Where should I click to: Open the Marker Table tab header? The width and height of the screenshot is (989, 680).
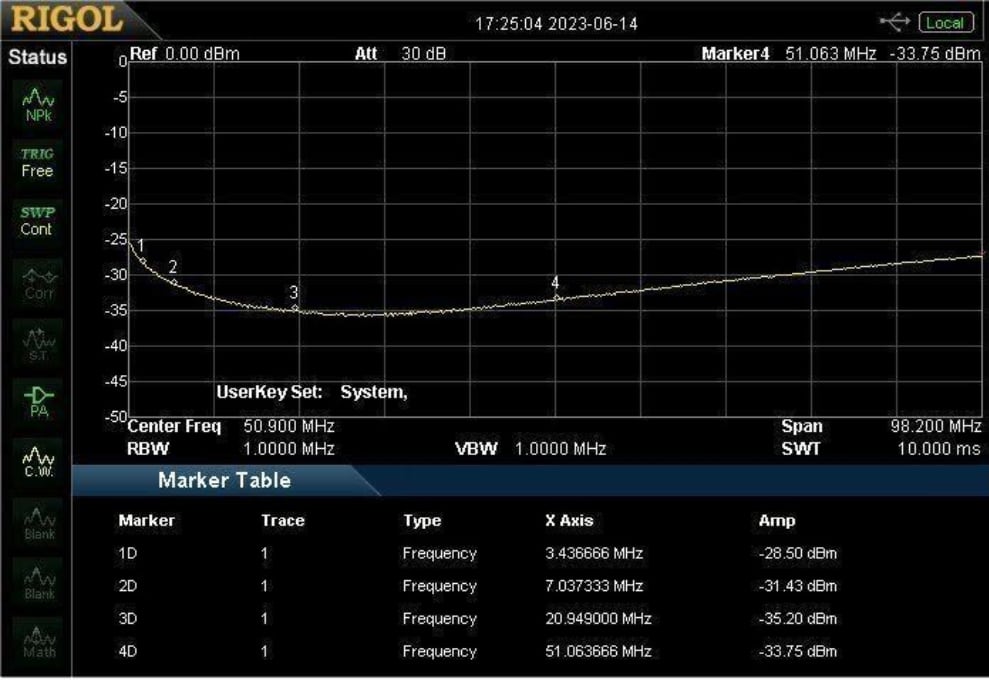coord(224,481)
